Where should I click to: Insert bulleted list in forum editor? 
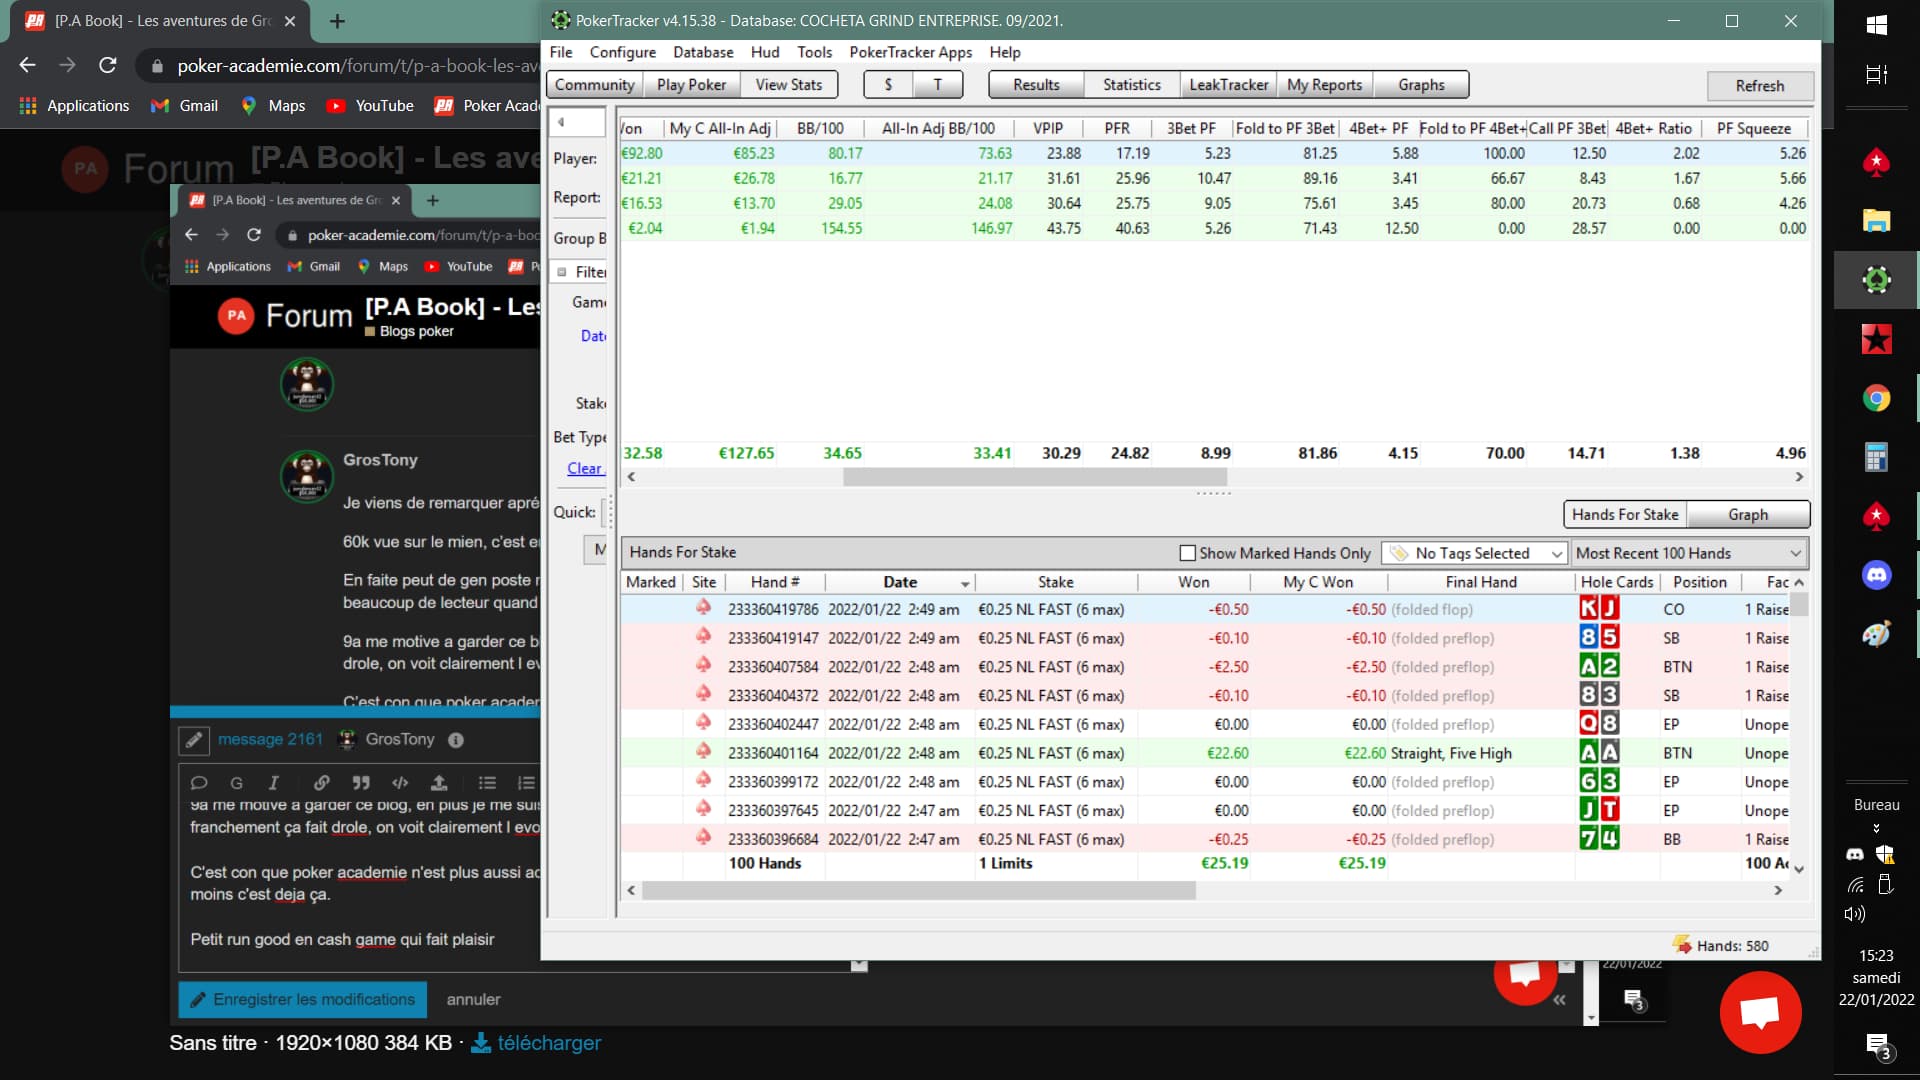tap(487, 783)
